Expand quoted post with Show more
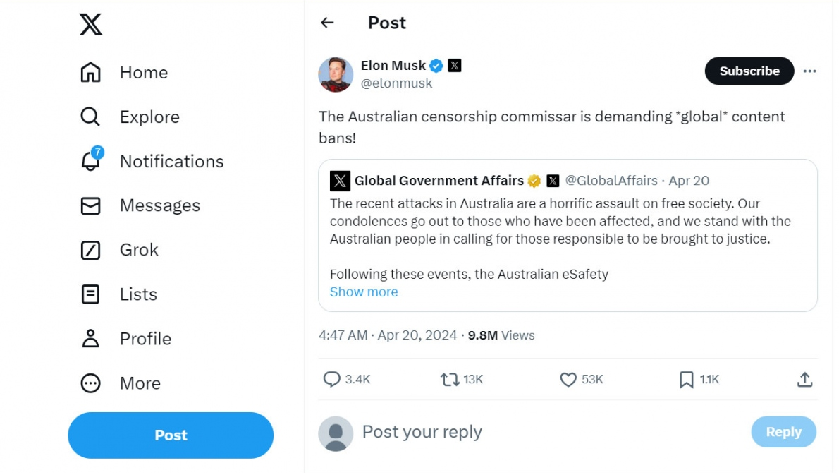 coord(364,292)
